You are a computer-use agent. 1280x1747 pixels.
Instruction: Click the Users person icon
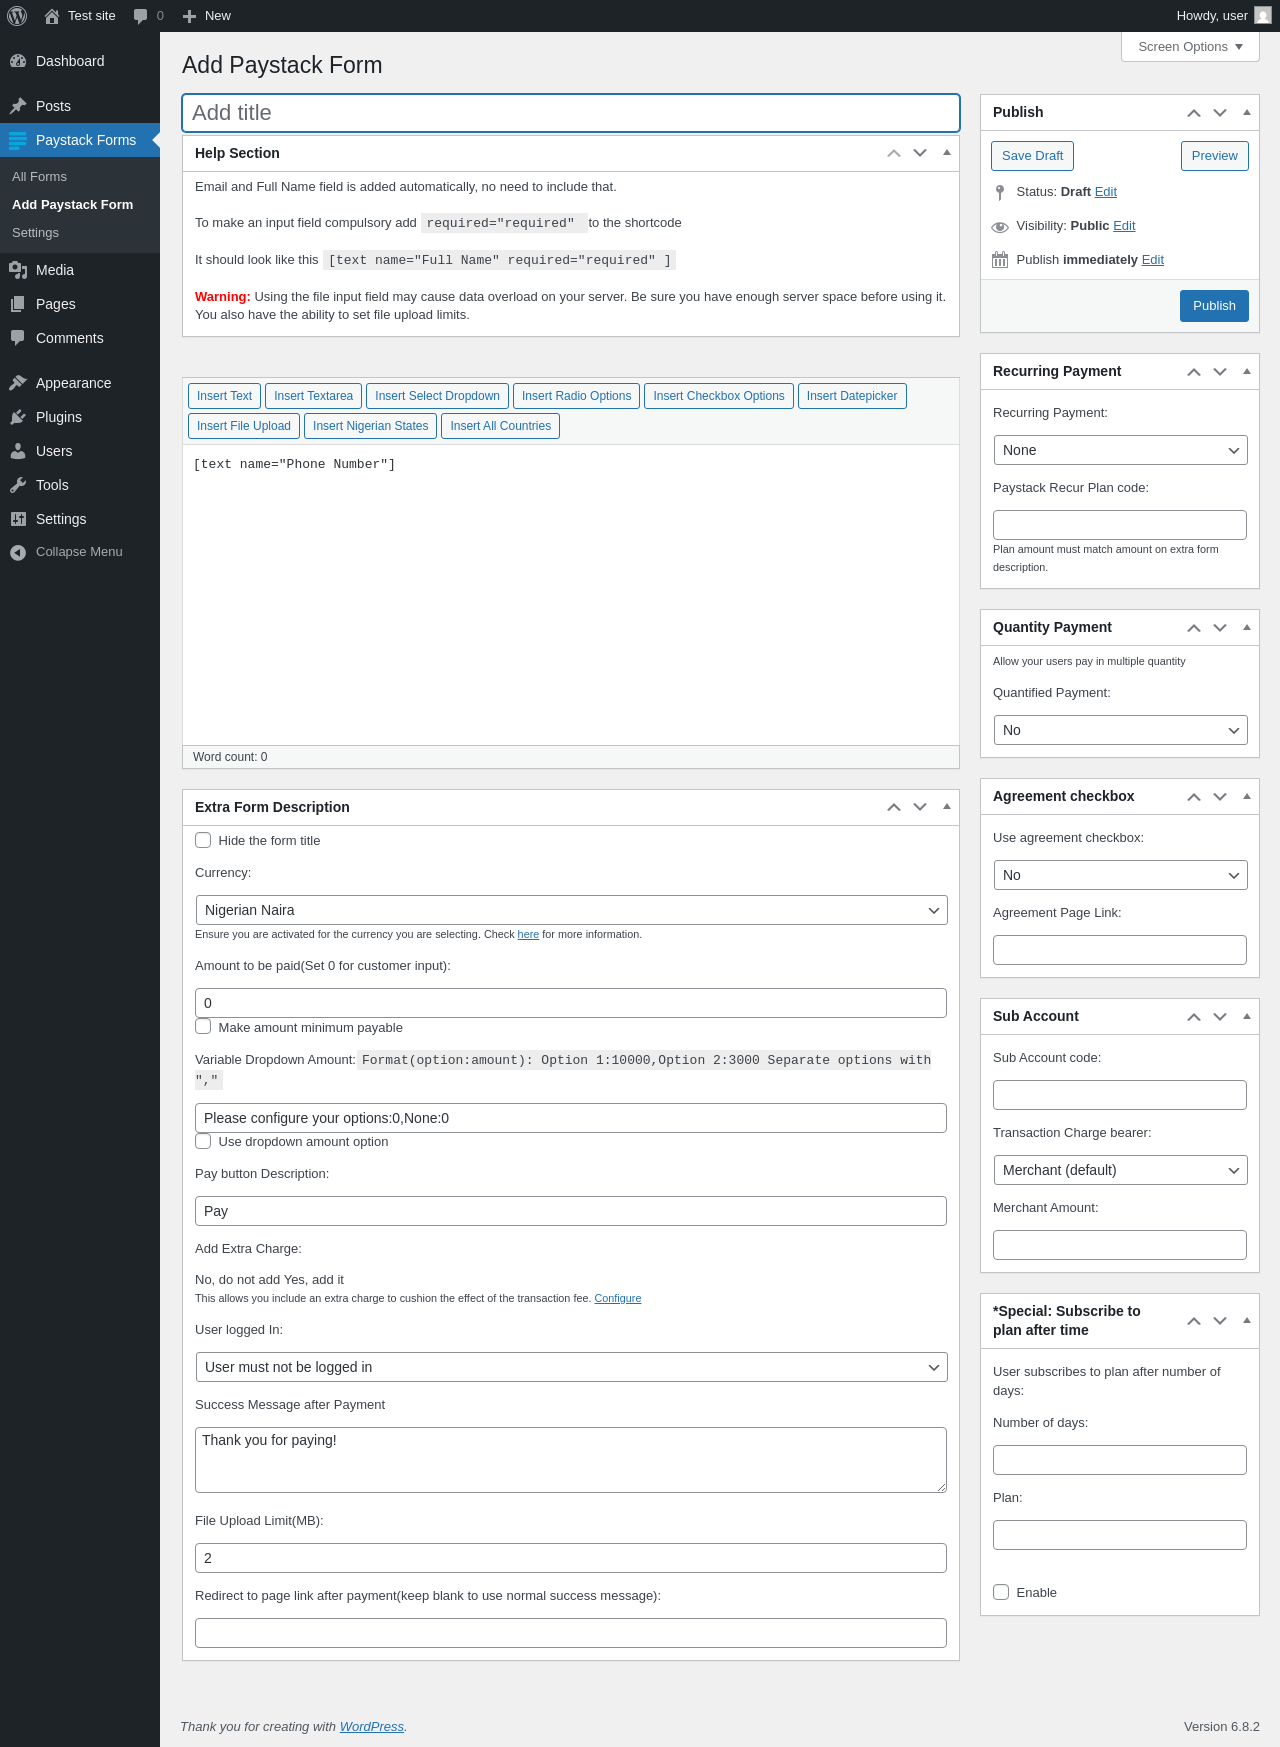(x=18, y=451)
